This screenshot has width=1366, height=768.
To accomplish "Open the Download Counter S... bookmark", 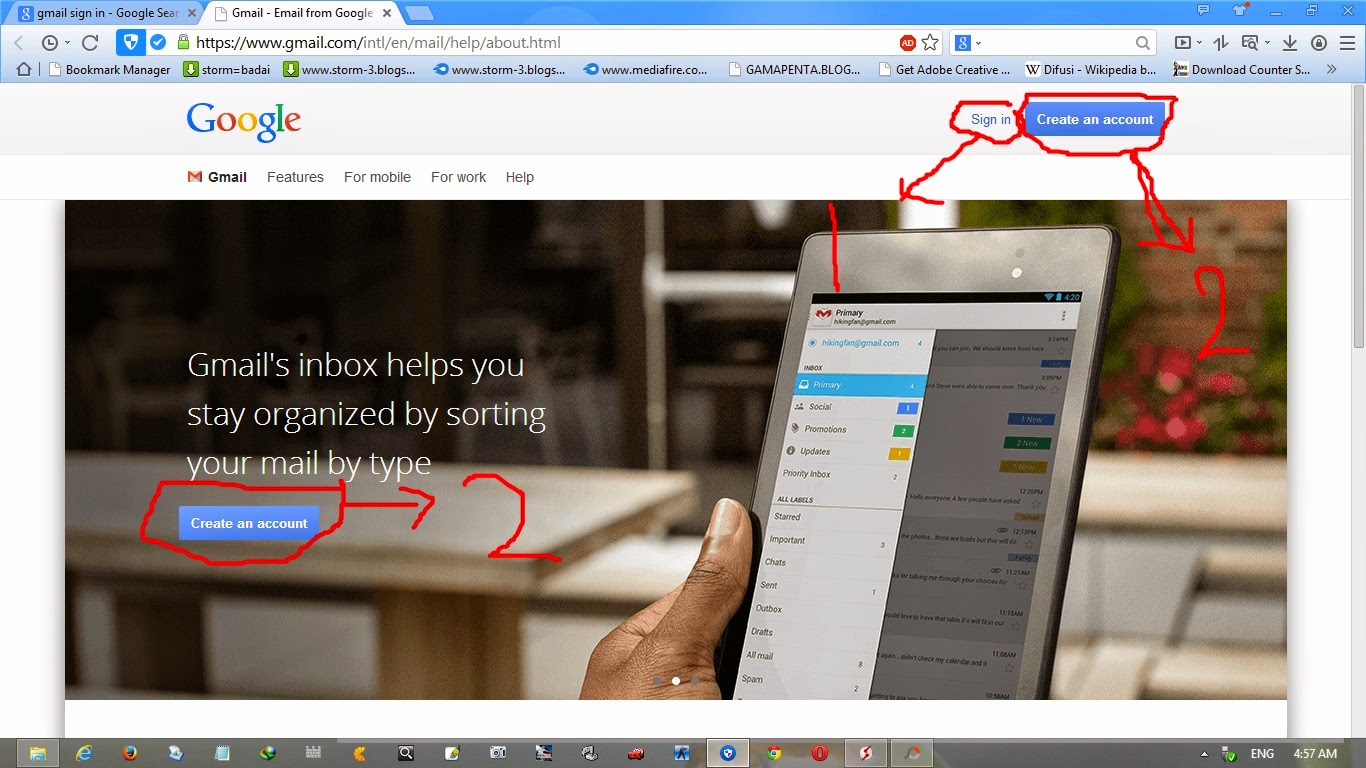I will [1242, 70].
